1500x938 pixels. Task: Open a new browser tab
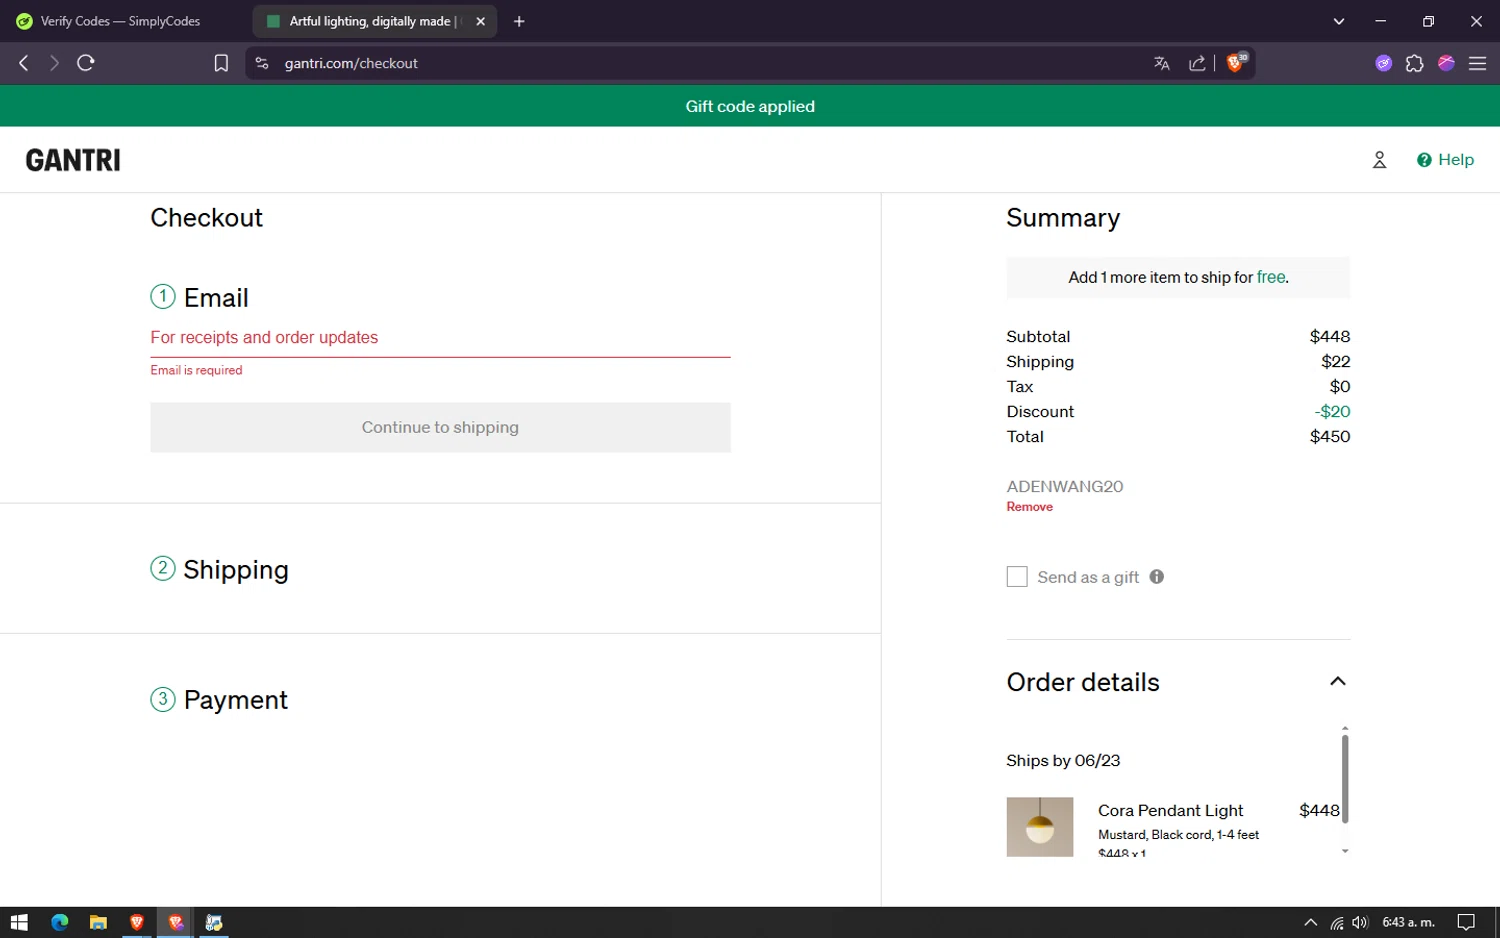[x=519, y=21]
